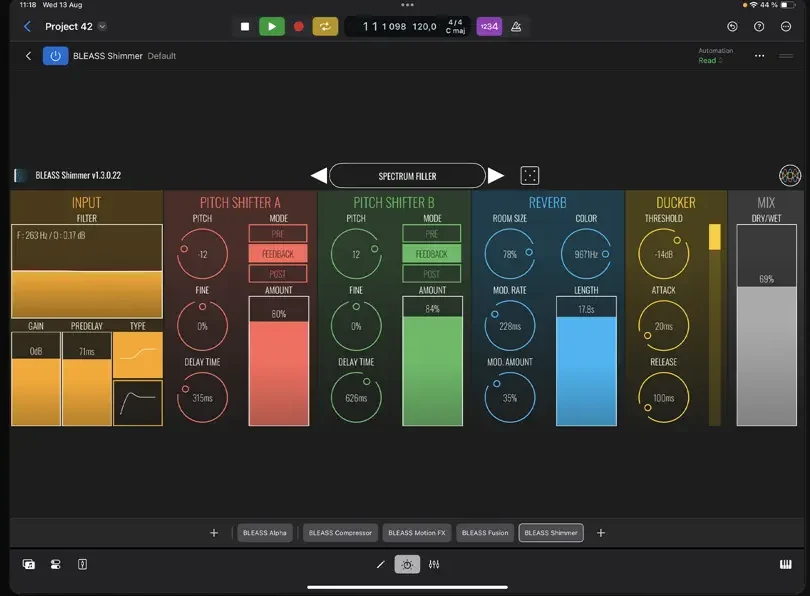Image resolution: width=810 pixels, height=596 pixels.
Task: Open the browser icon bottom left
Action: [x=29, y=564]
